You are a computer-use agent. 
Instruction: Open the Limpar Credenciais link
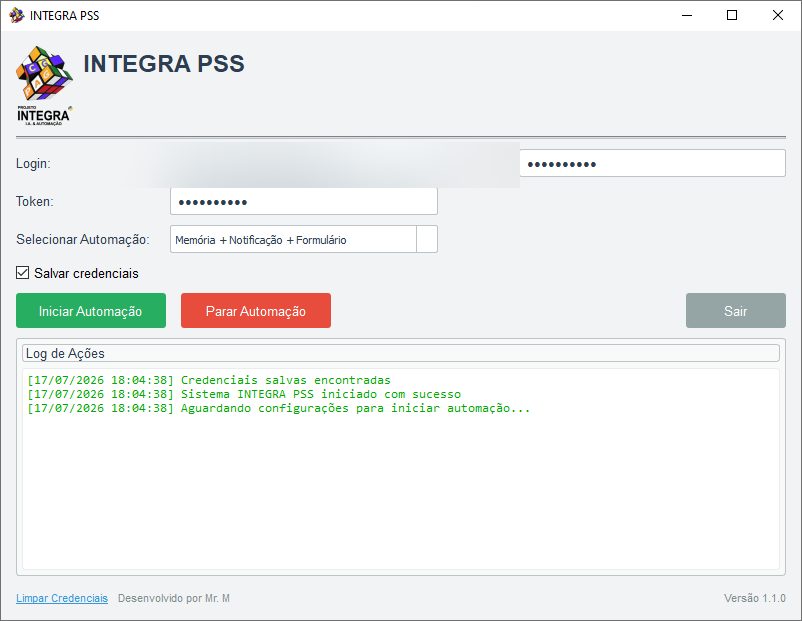pyautogui.click(x=62, y=598)
